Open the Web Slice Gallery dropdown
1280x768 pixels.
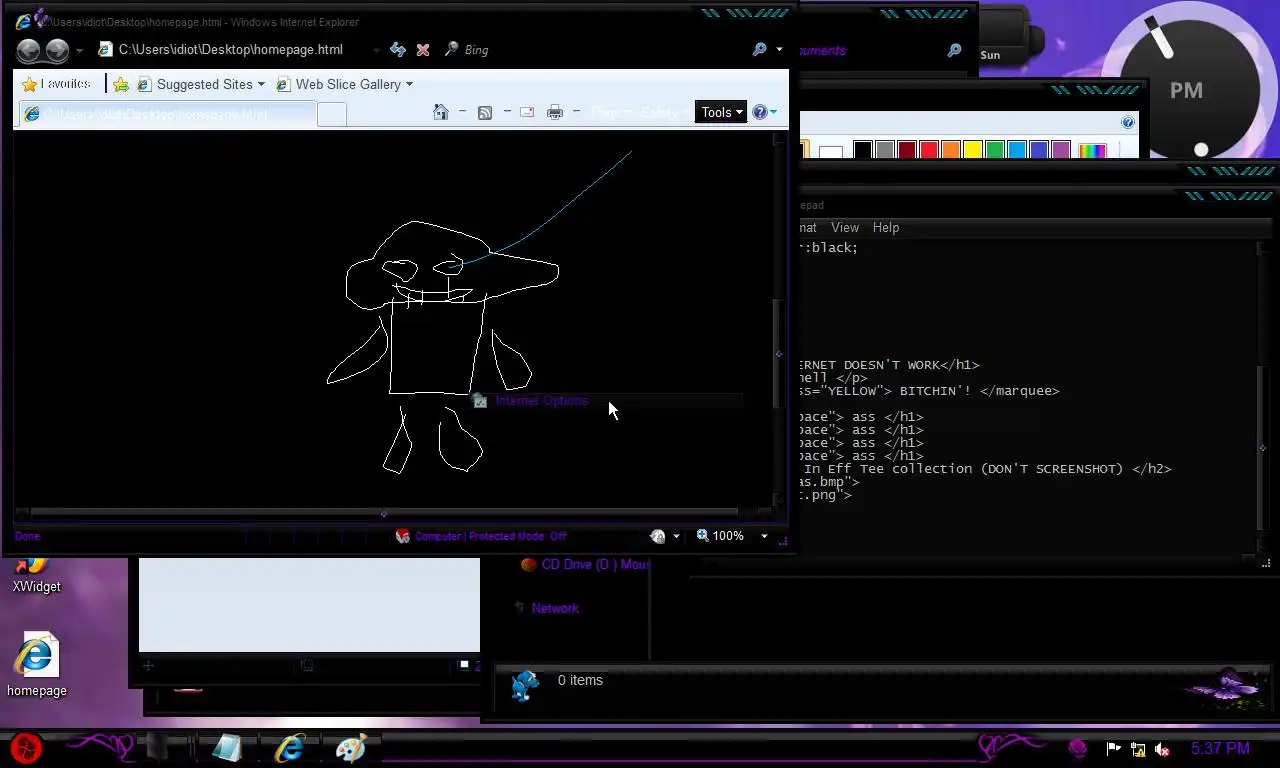pyautogui.click(x=344, y=84)
